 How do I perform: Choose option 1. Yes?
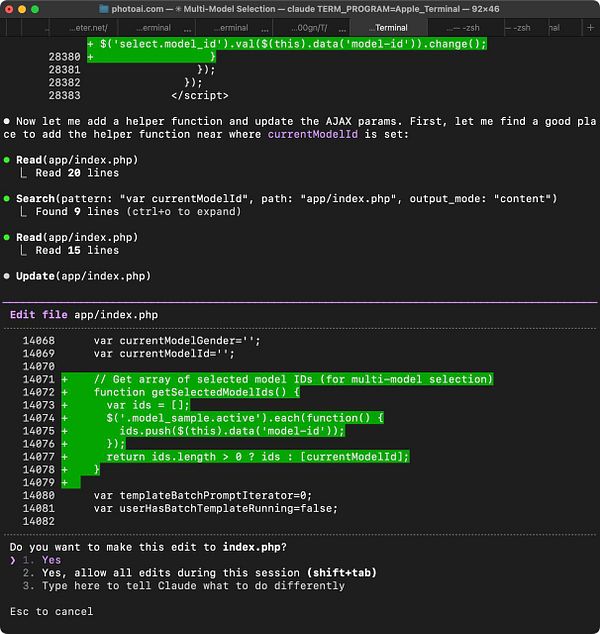click(42, 560)
